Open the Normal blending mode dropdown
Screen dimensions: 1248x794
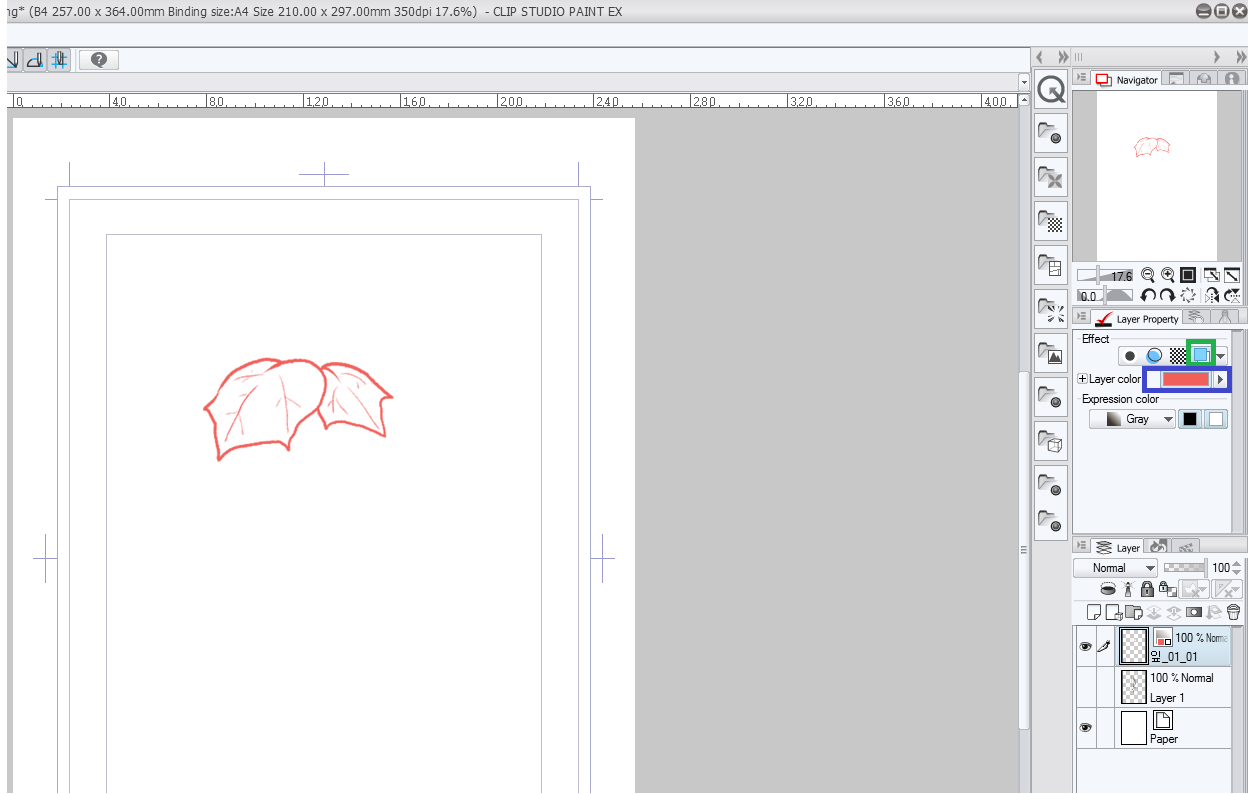click(1116, 568)
